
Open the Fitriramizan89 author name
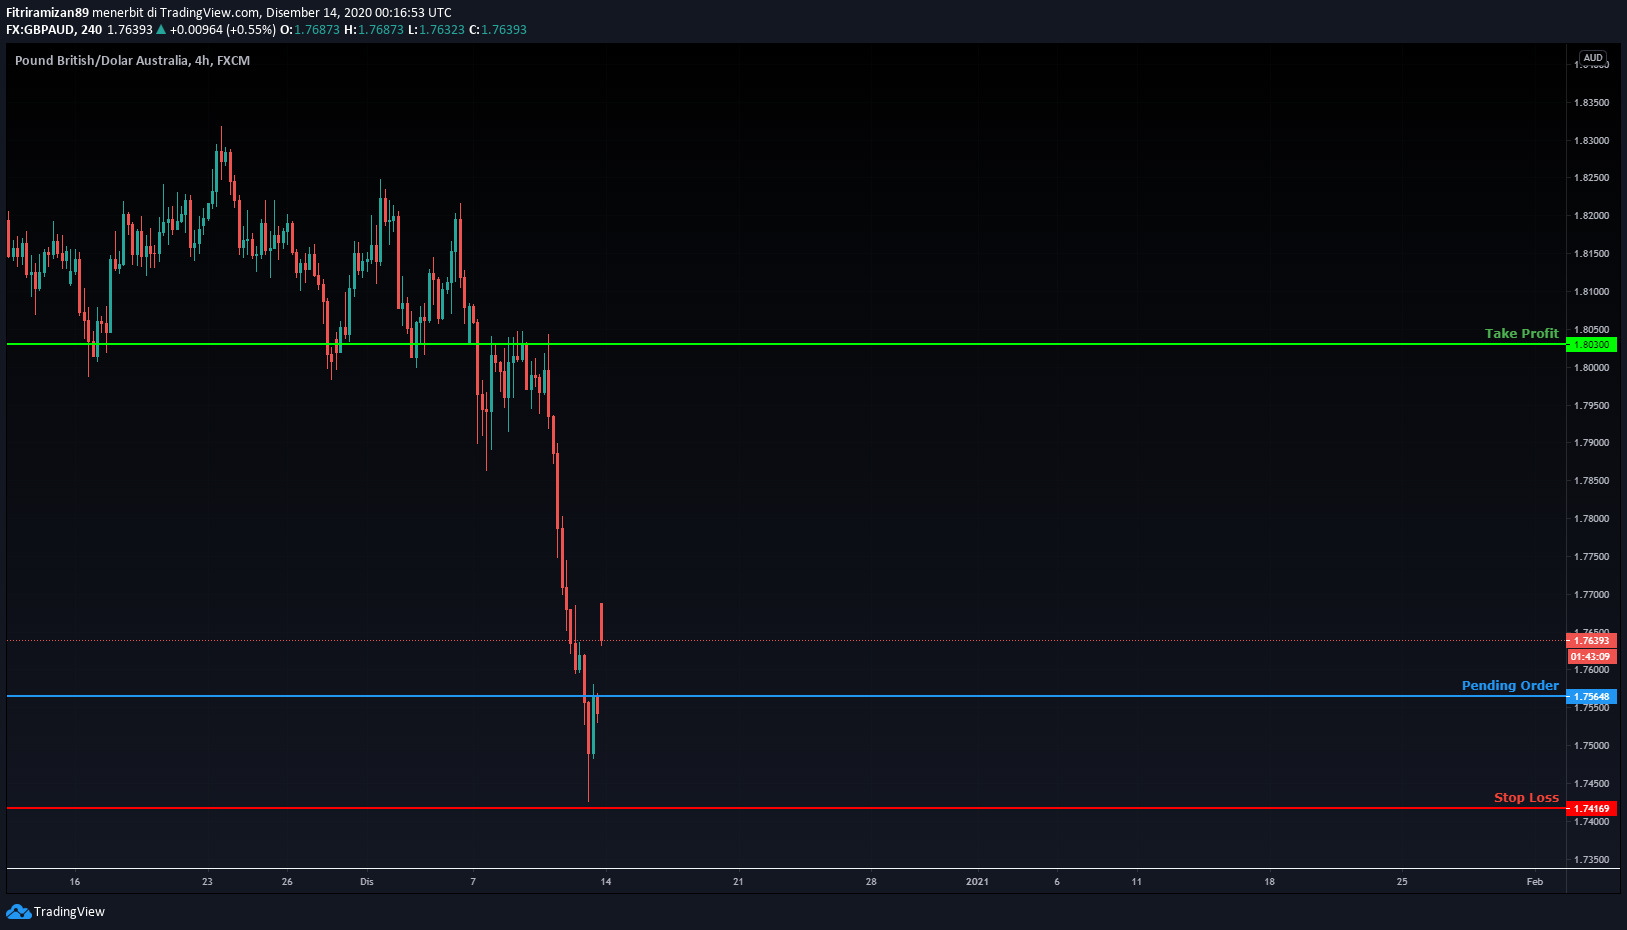click(x=47, y=13)
